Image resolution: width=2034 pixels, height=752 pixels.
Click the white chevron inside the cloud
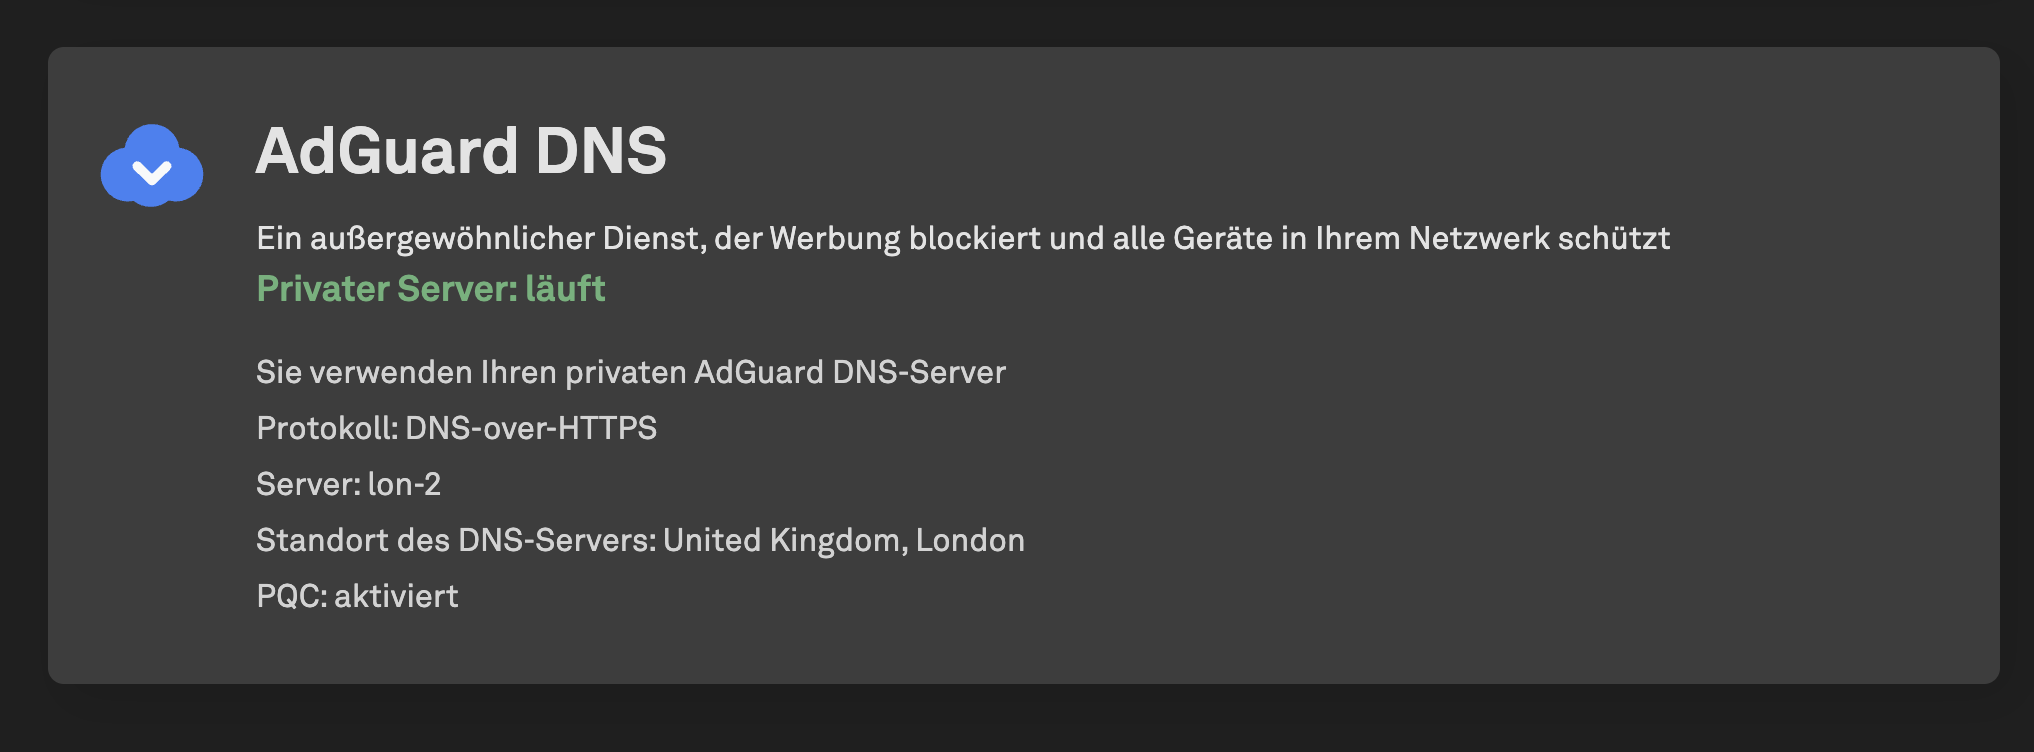(x=152, y=174)
